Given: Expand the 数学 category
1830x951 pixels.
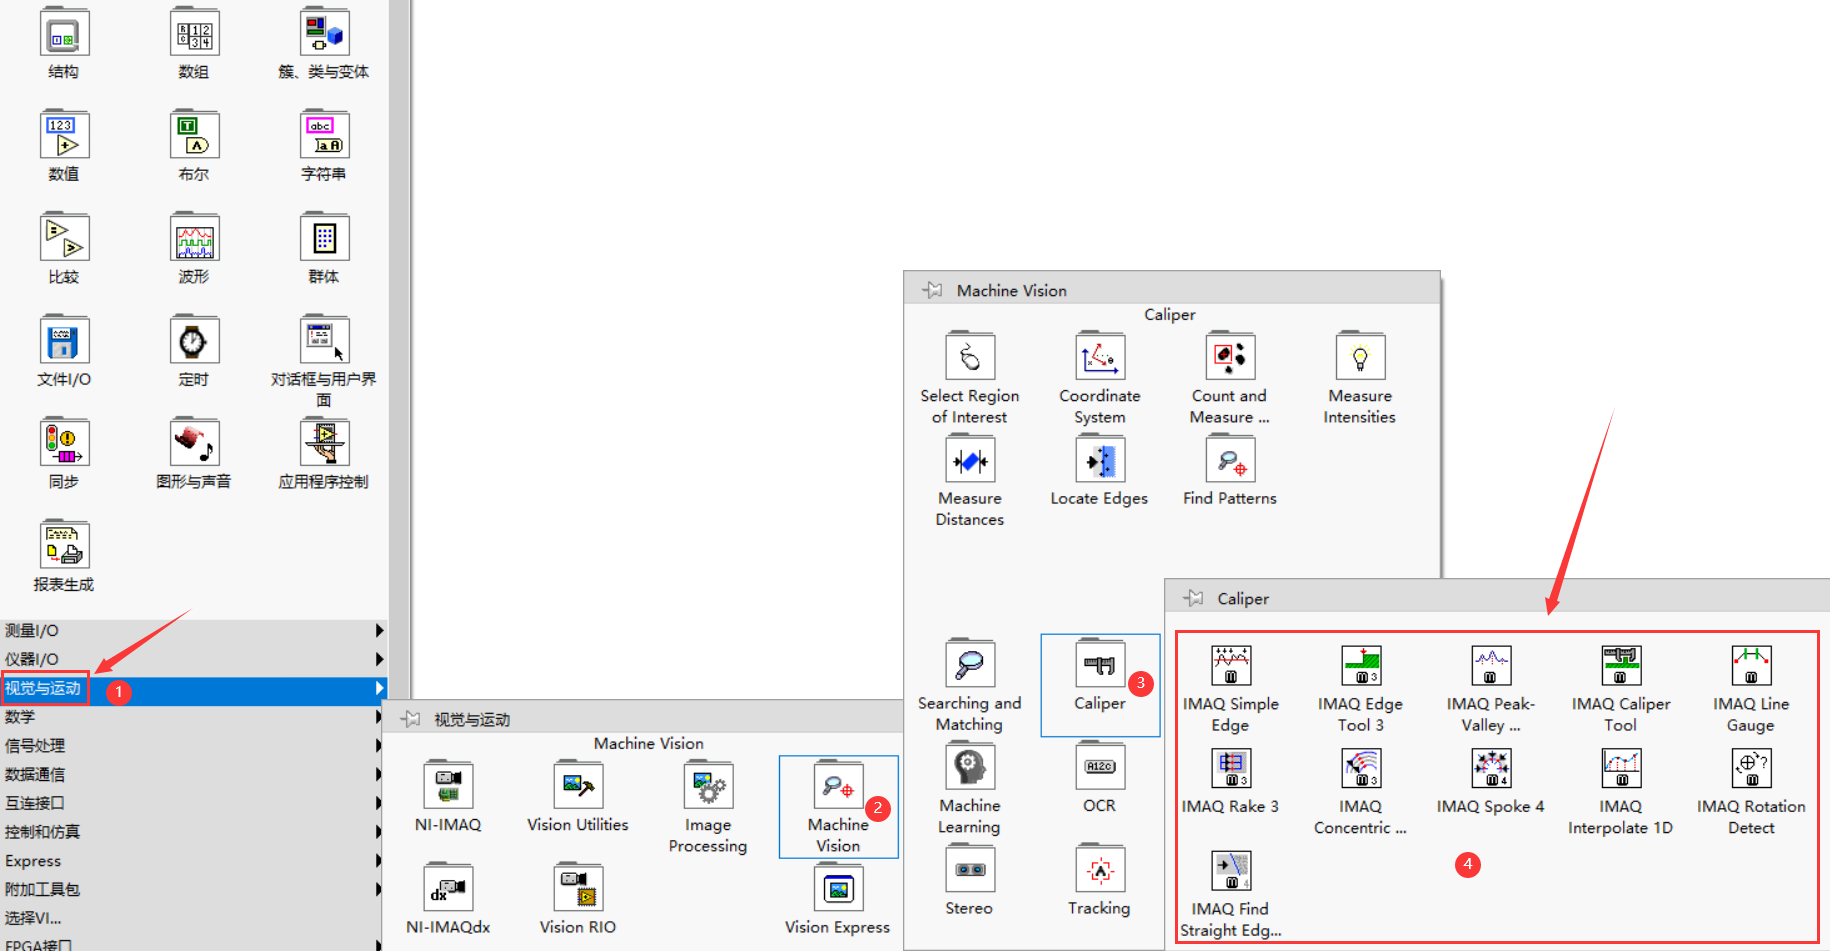Looking at the screenshot, I should pos(193,717).
